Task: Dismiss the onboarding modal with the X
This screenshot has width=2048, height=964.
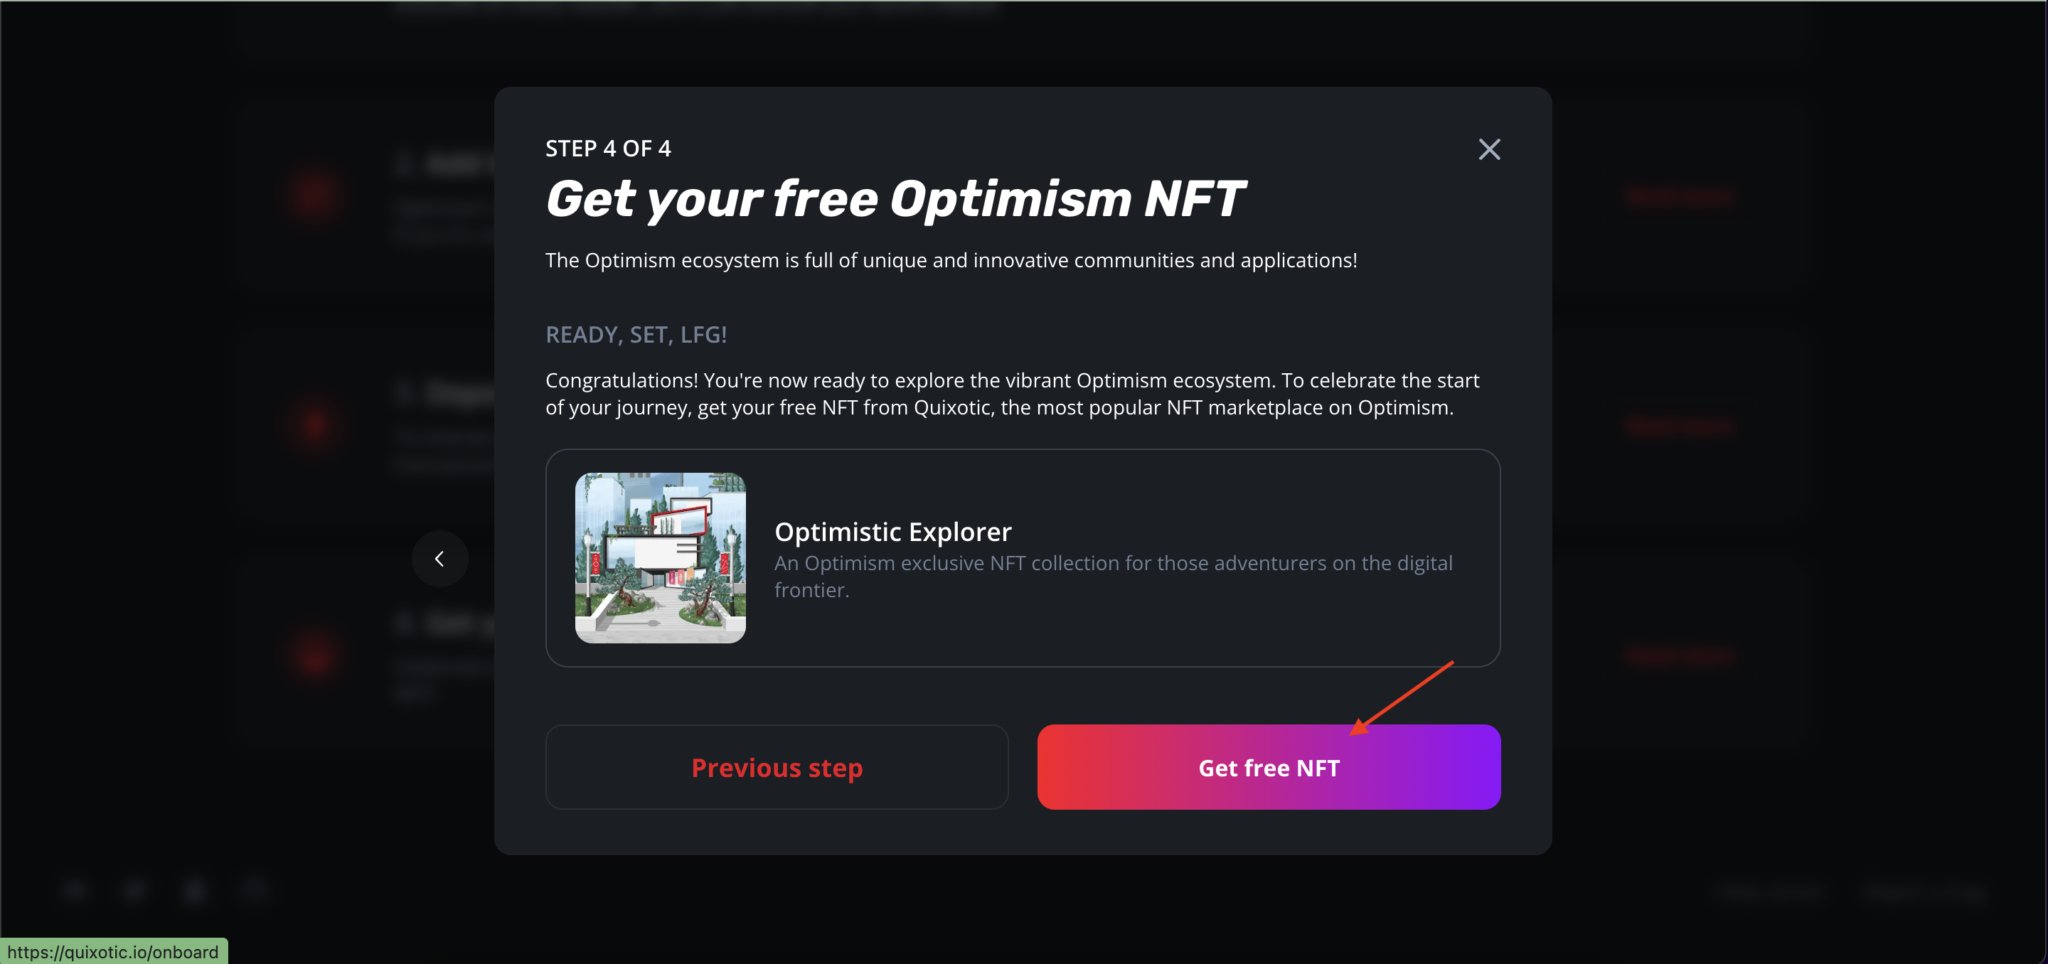Action: pos(1488,148)
